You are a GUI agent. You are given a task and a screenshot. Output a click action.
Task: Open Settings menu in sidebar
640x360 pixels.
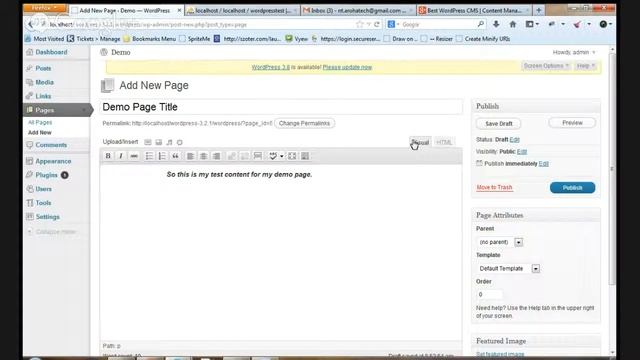coord(47,217)
